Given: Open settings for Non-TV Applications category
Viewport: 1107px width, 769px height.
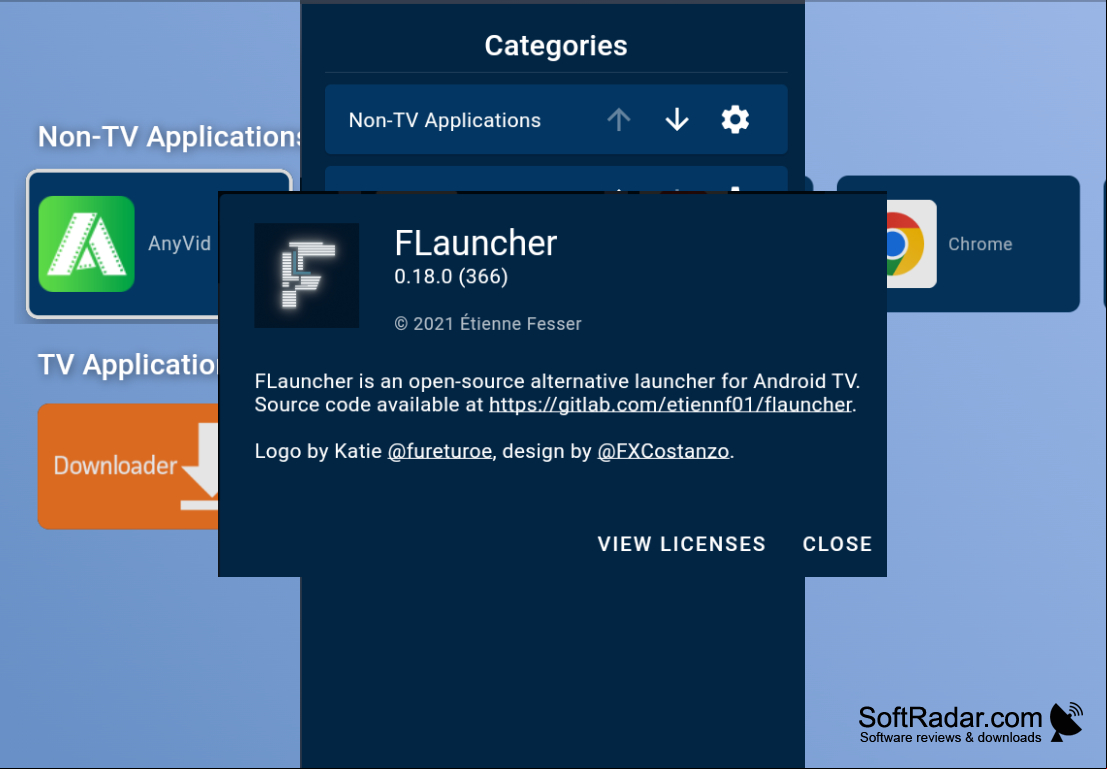Looking at the screenshot, I should 735,120.
